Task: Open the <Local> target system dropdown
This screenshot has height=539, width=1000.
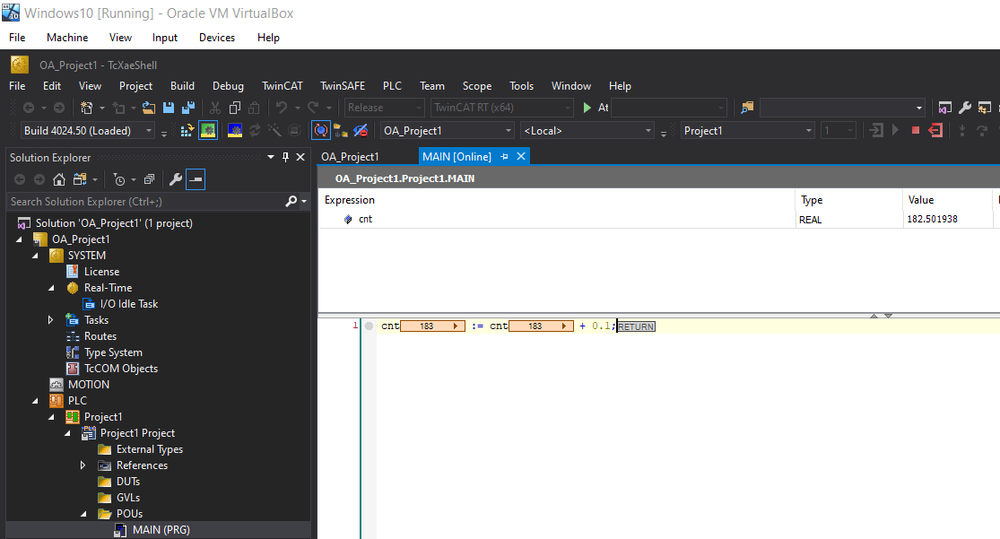Action: tap(587, 131)
